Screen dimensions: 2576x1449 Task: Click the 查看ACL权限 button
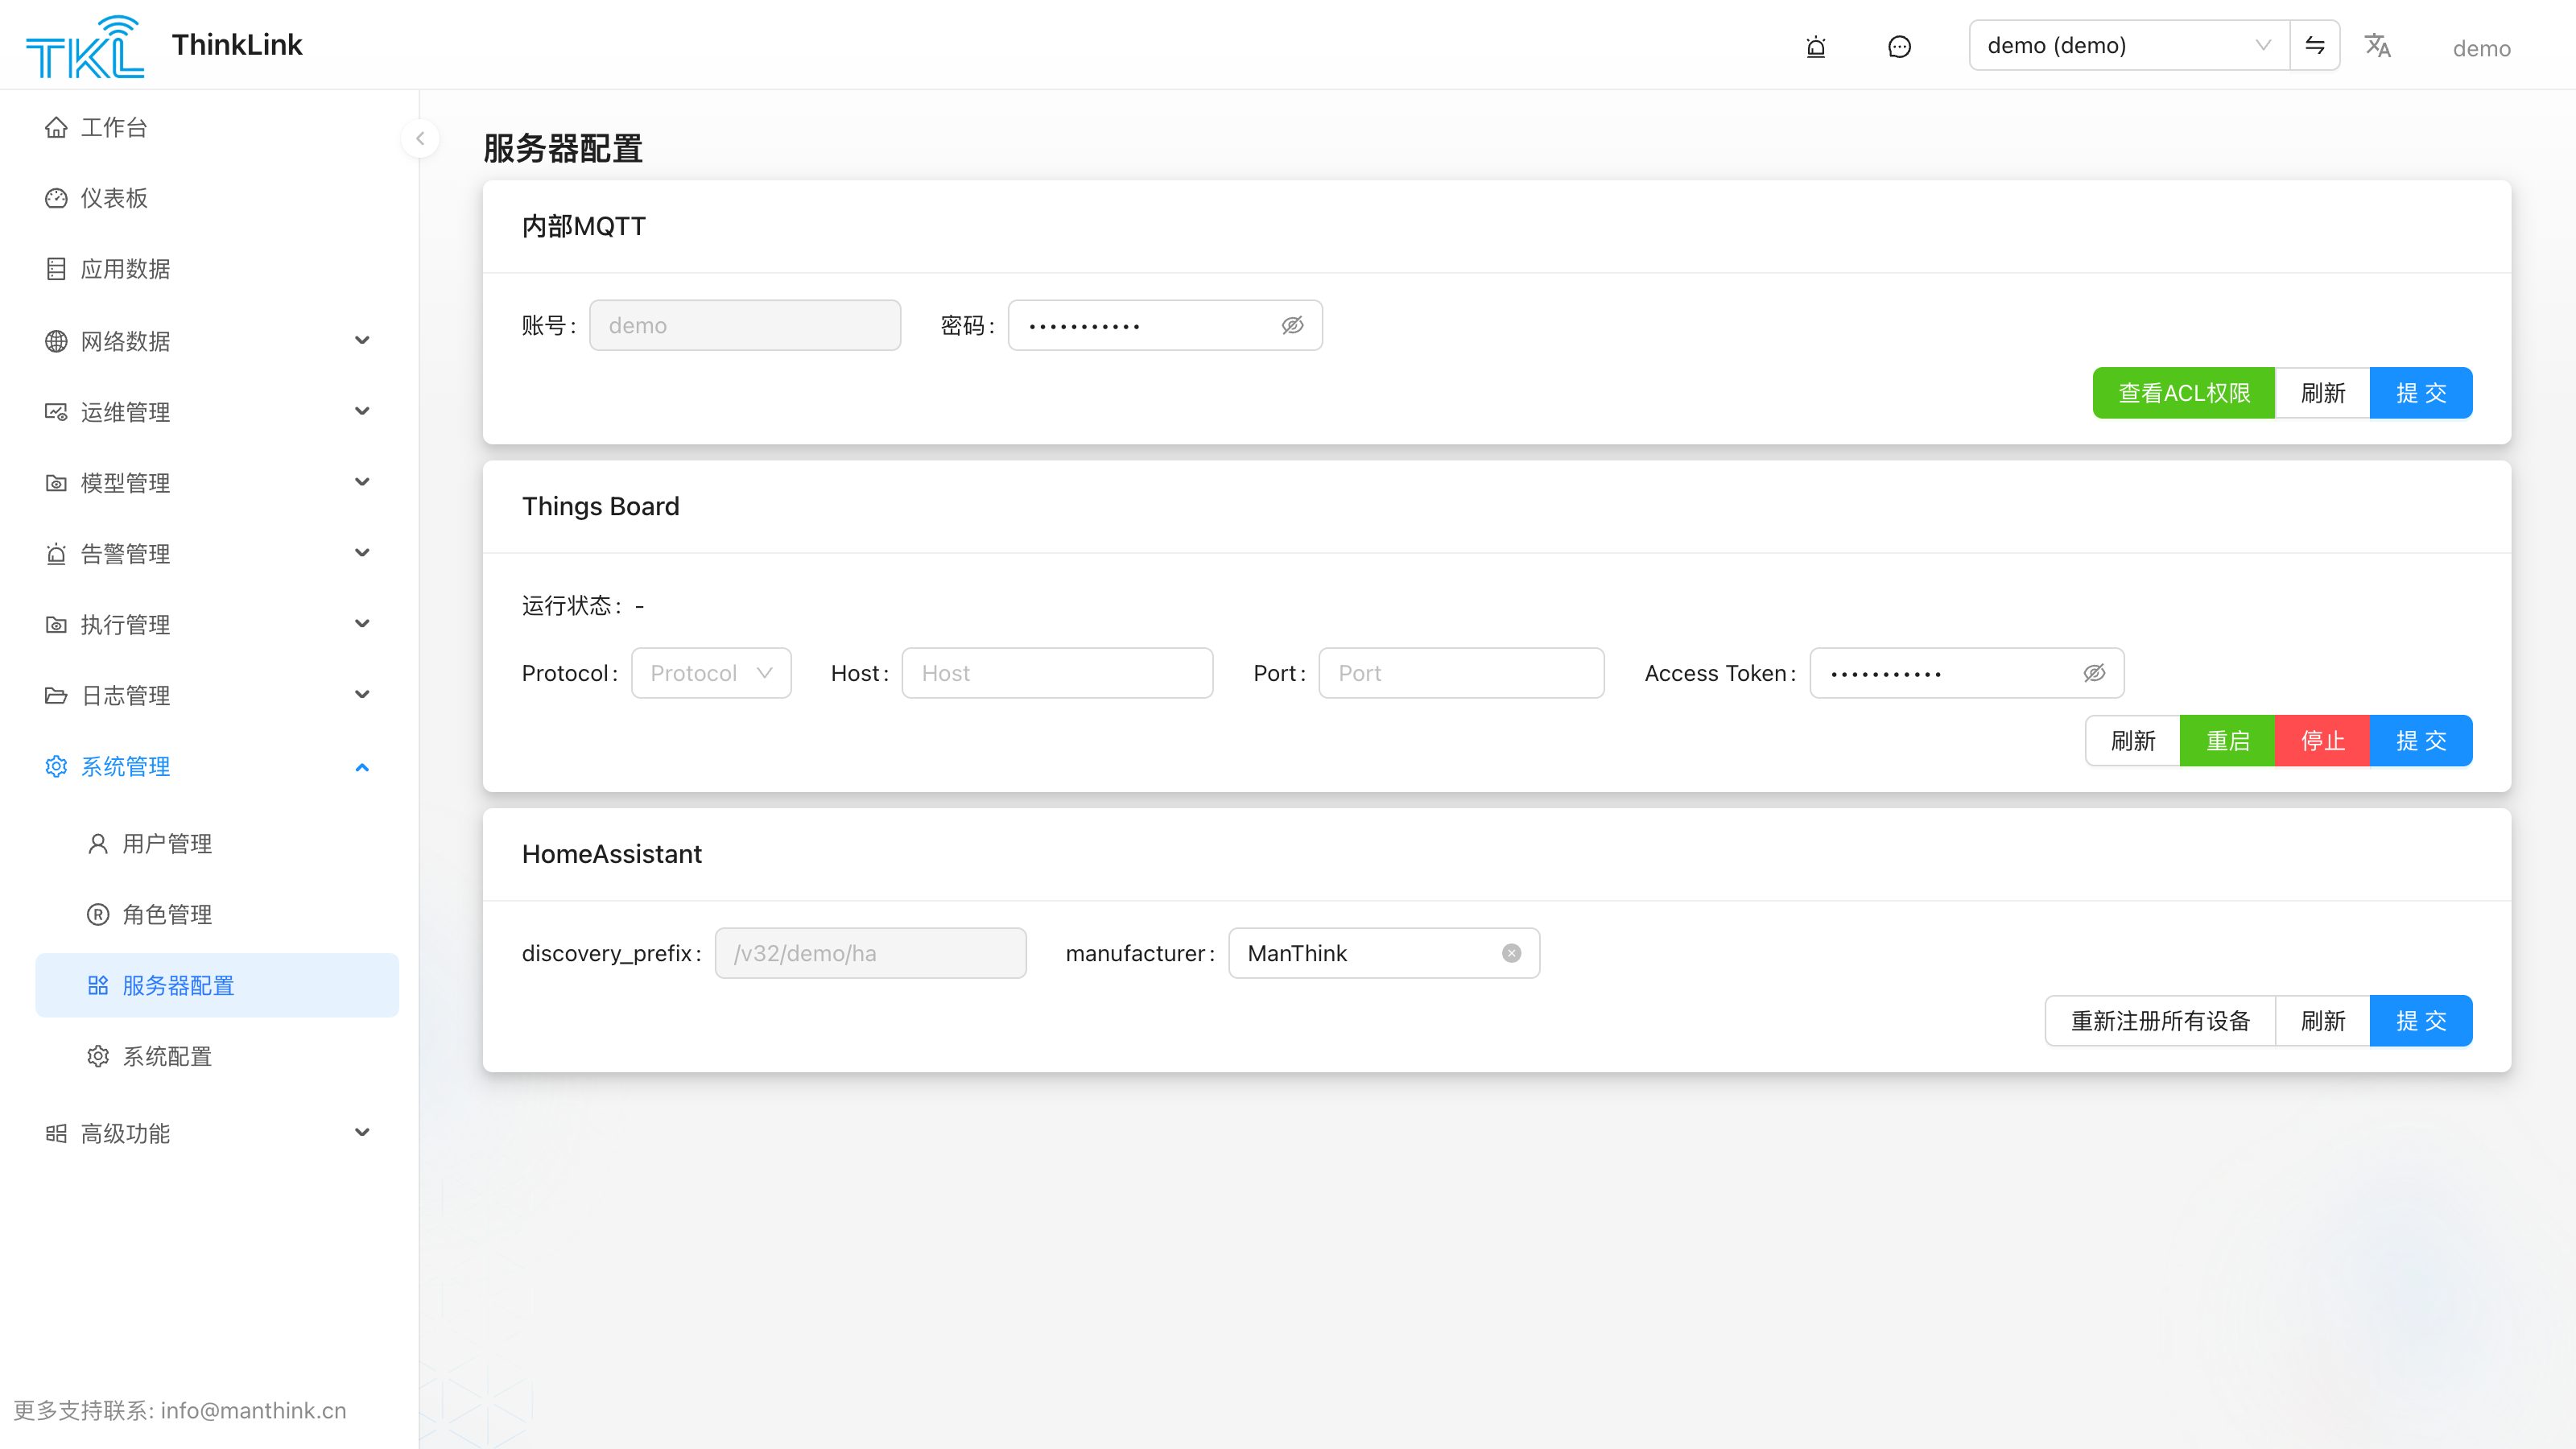click(2183, 393)
